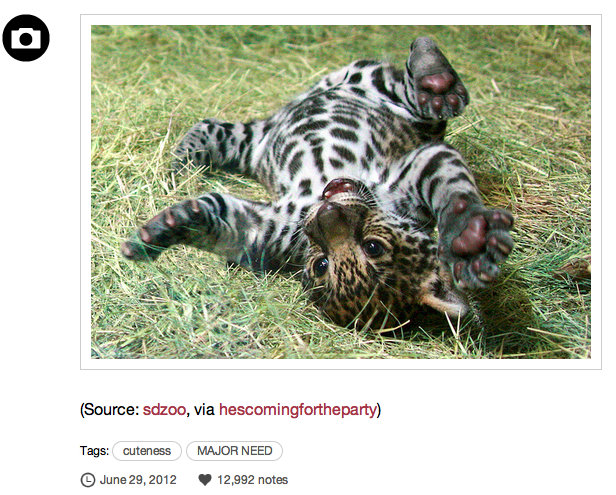Click the clock icon beside the date
The height and width of the screenshot is (495, 616).
tap(88, 480)
